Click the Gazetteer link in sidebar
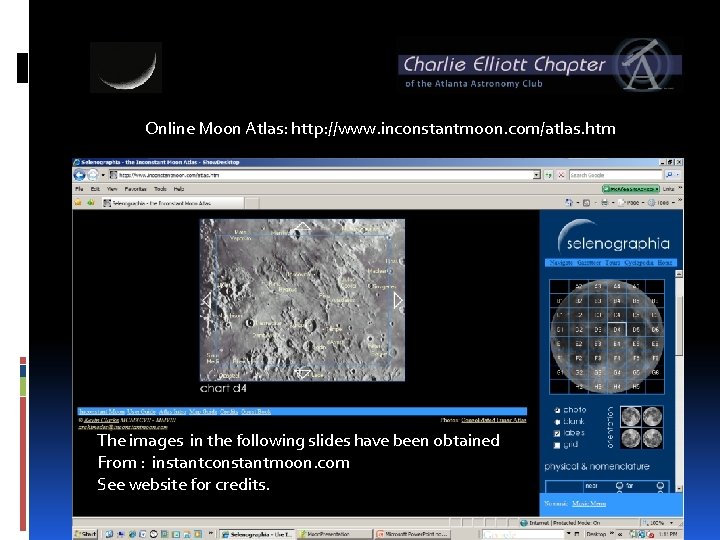This screenshot has width=720, height=540. point(589,263)
